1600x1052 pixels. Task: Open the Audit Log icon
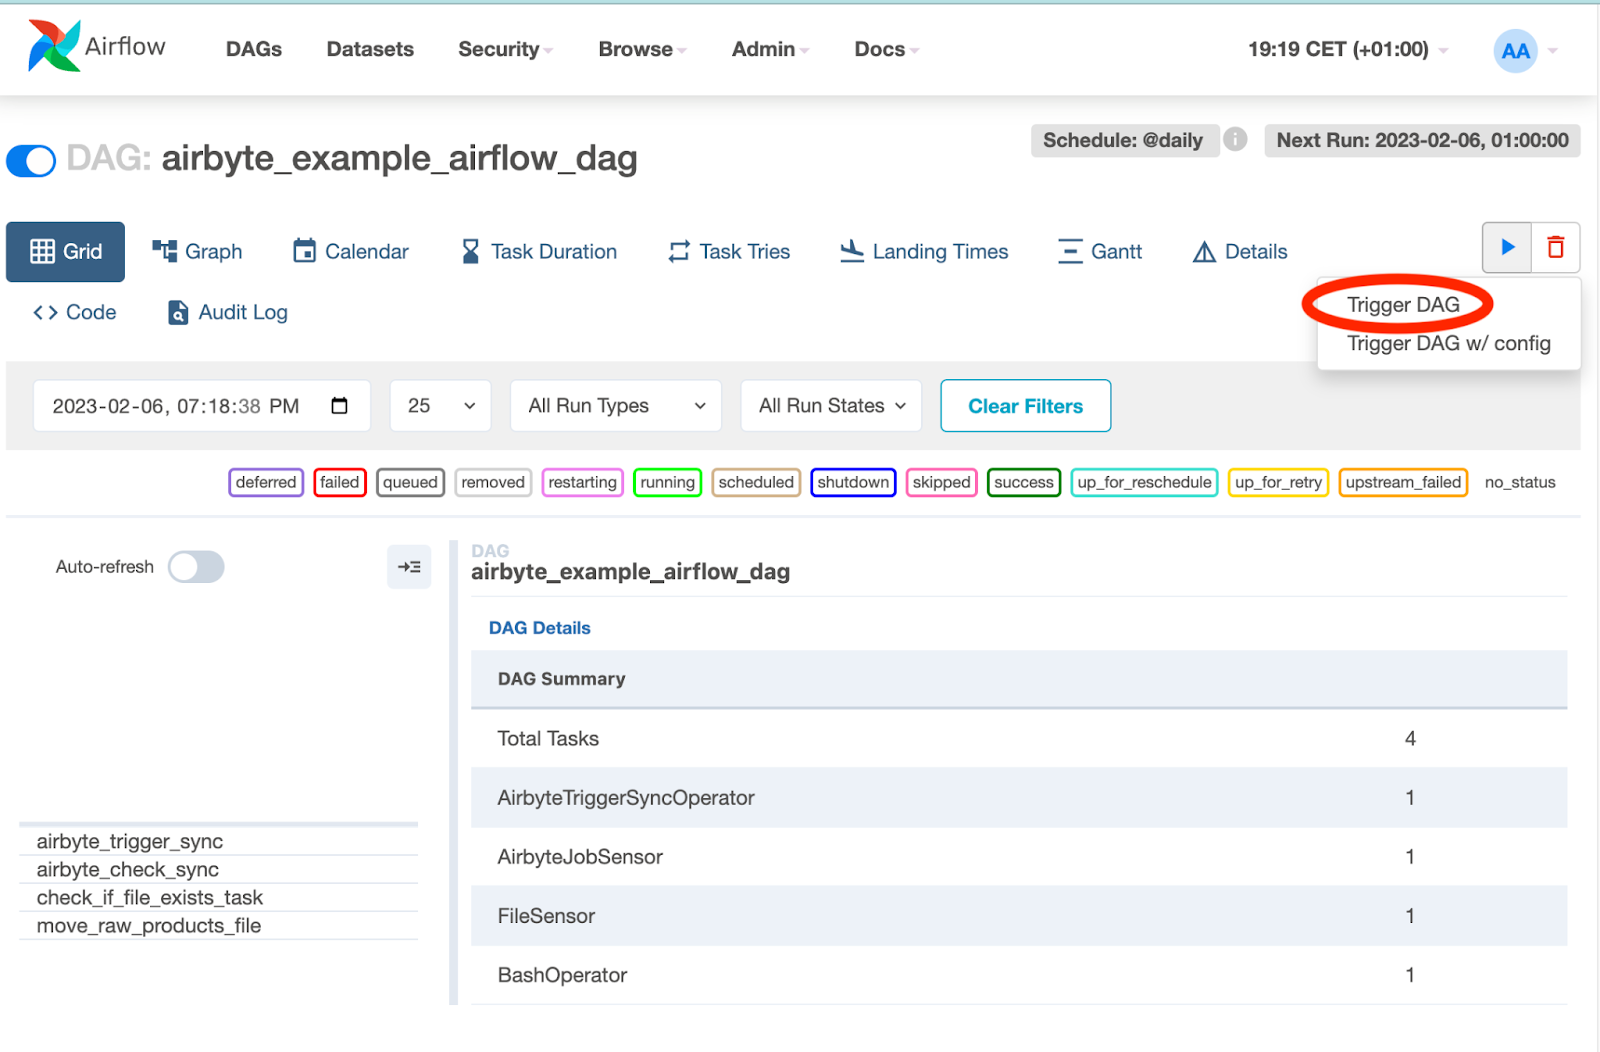(177, 312)
